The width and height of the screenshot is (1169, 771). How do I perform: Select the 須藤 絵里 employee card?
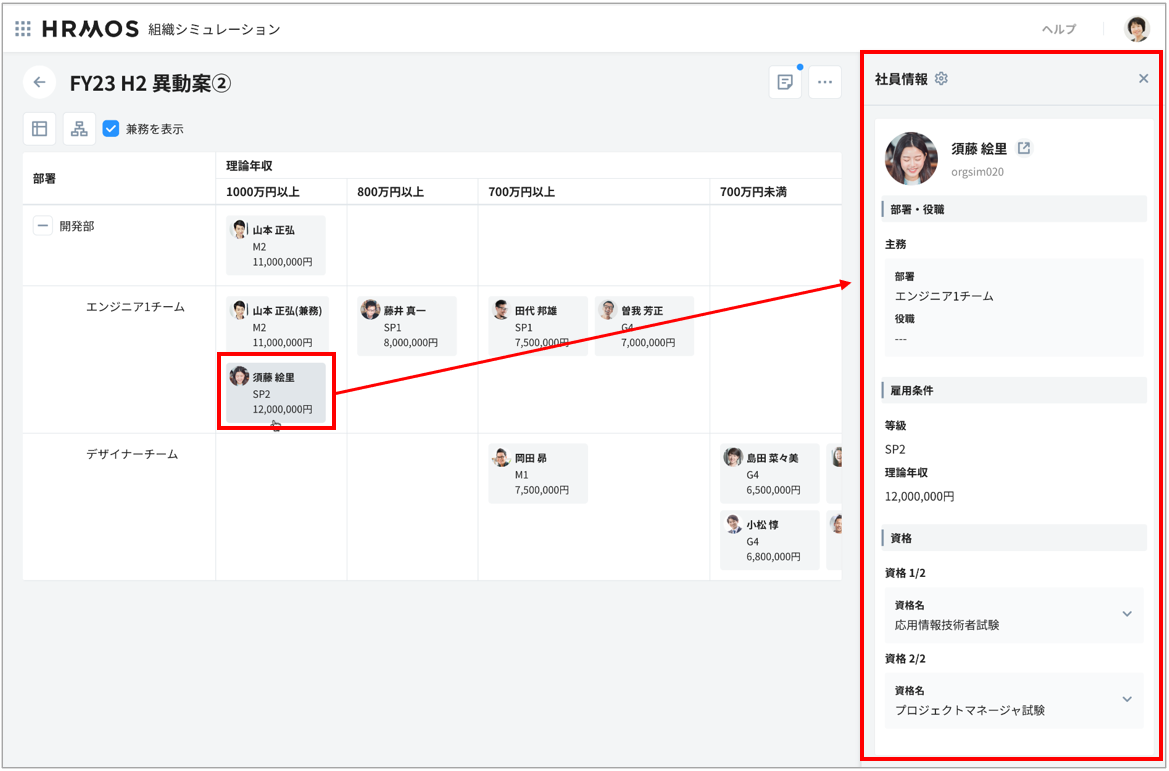point(276,392)
